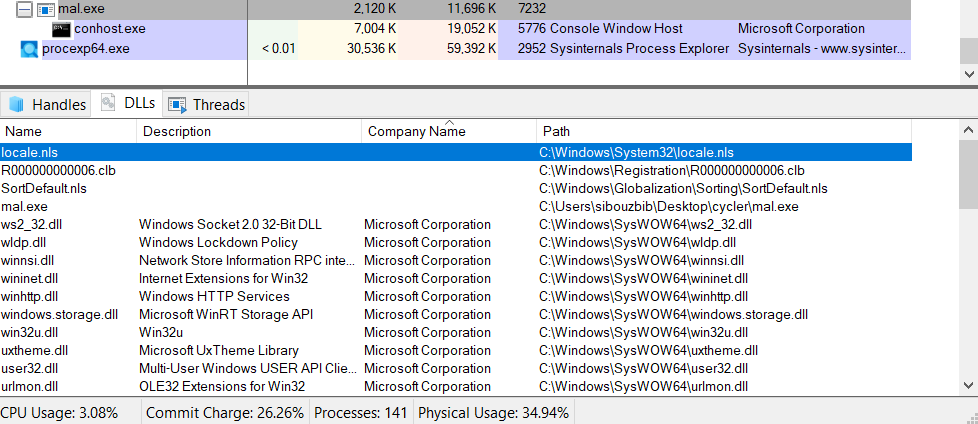Switch to the Handles tab label

59,104
